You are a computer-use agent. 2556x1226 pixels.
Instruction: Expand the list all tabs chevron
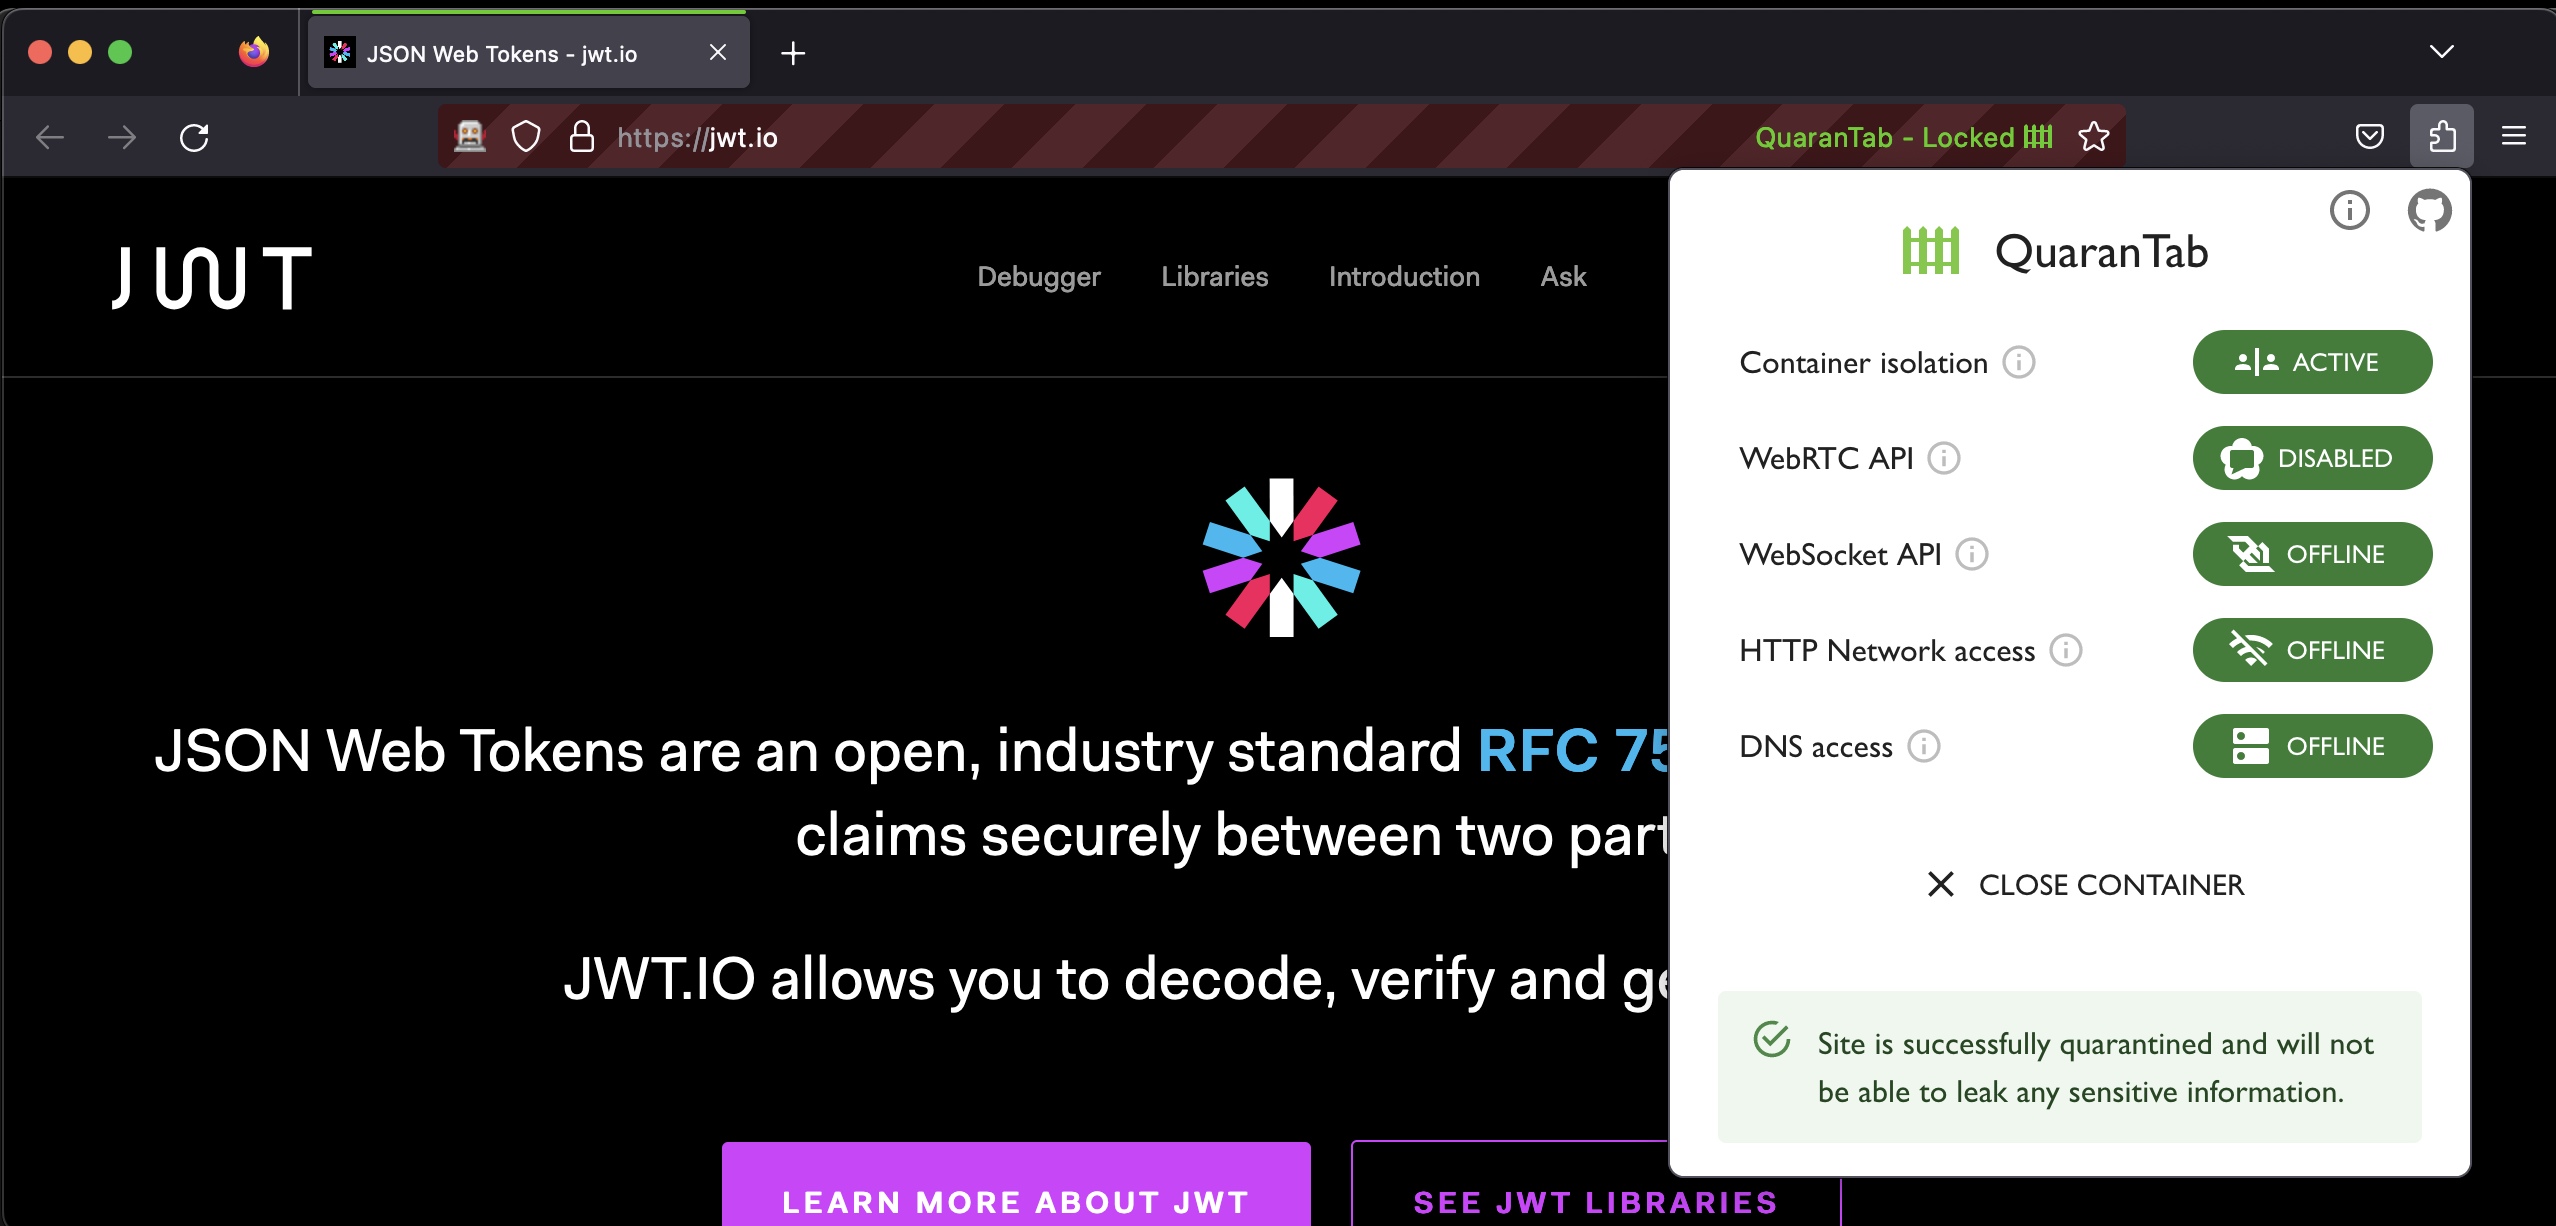[x=2441, y=52]
